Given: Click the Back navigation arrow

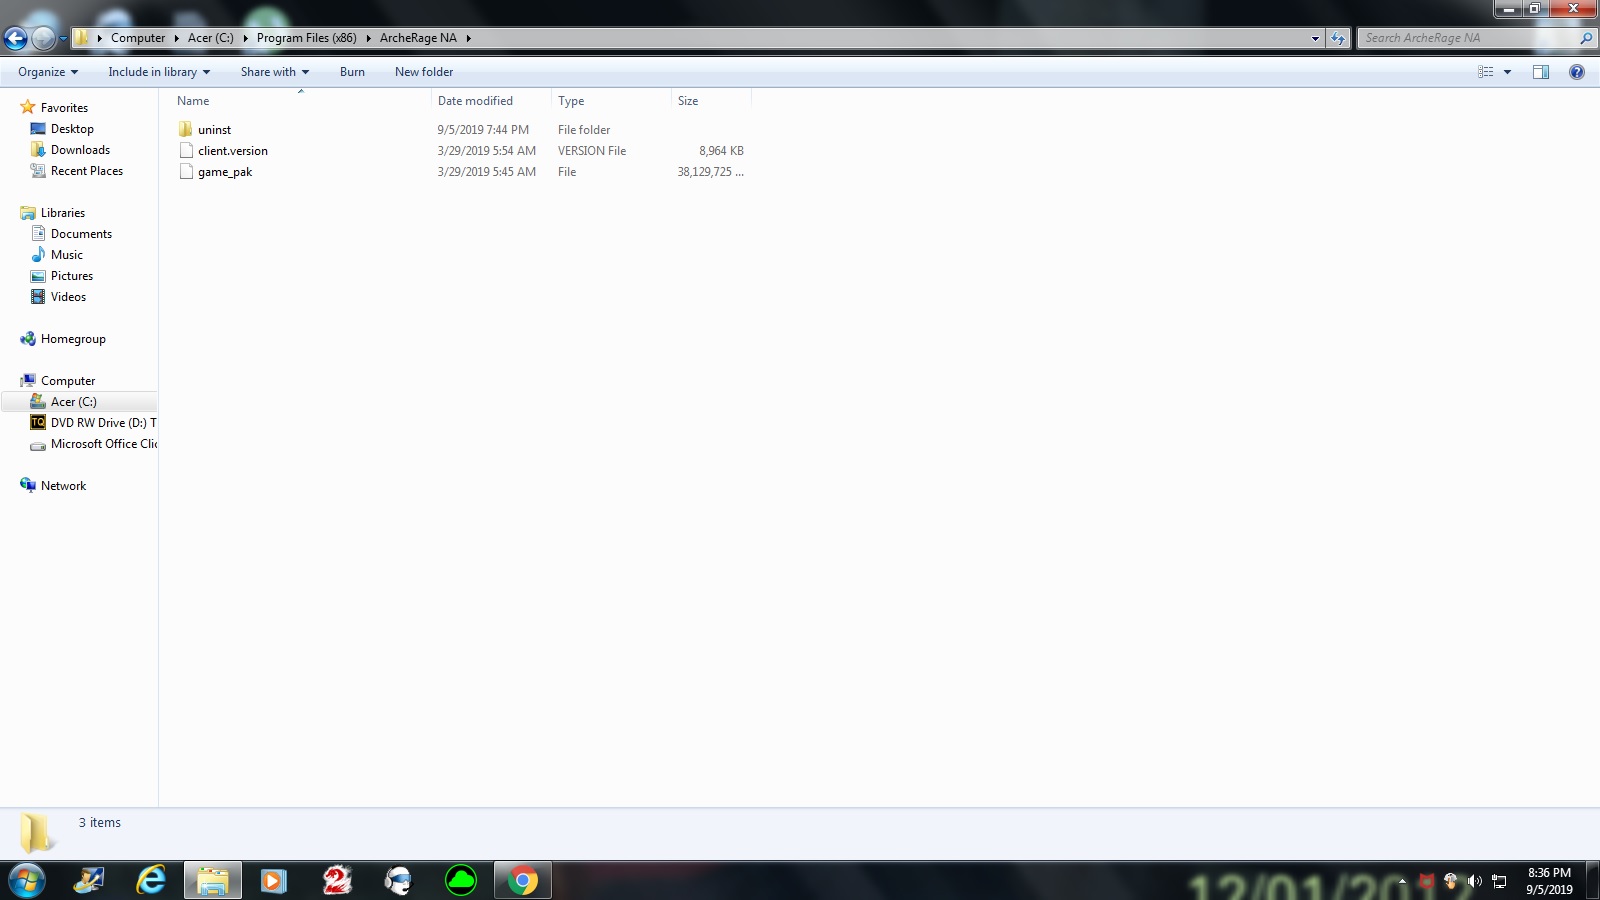Looking at the screenshot, I should click(15, 39).
